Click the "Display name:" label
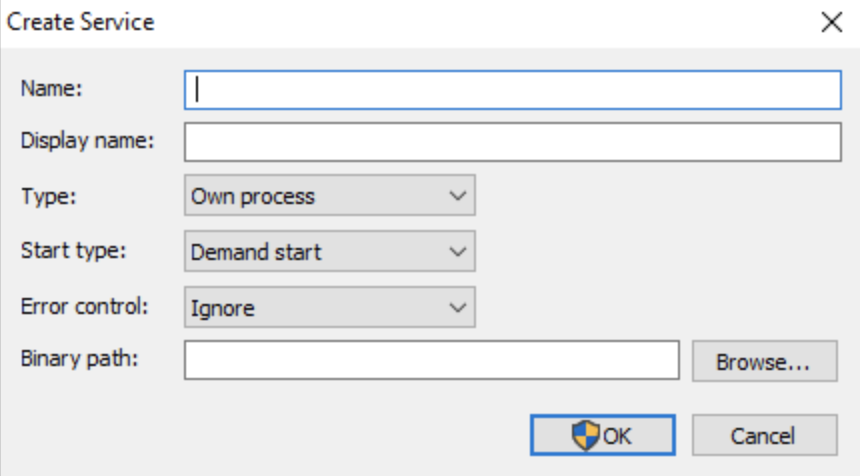Screen dimensions: 860x476 [x=87, y=141]
